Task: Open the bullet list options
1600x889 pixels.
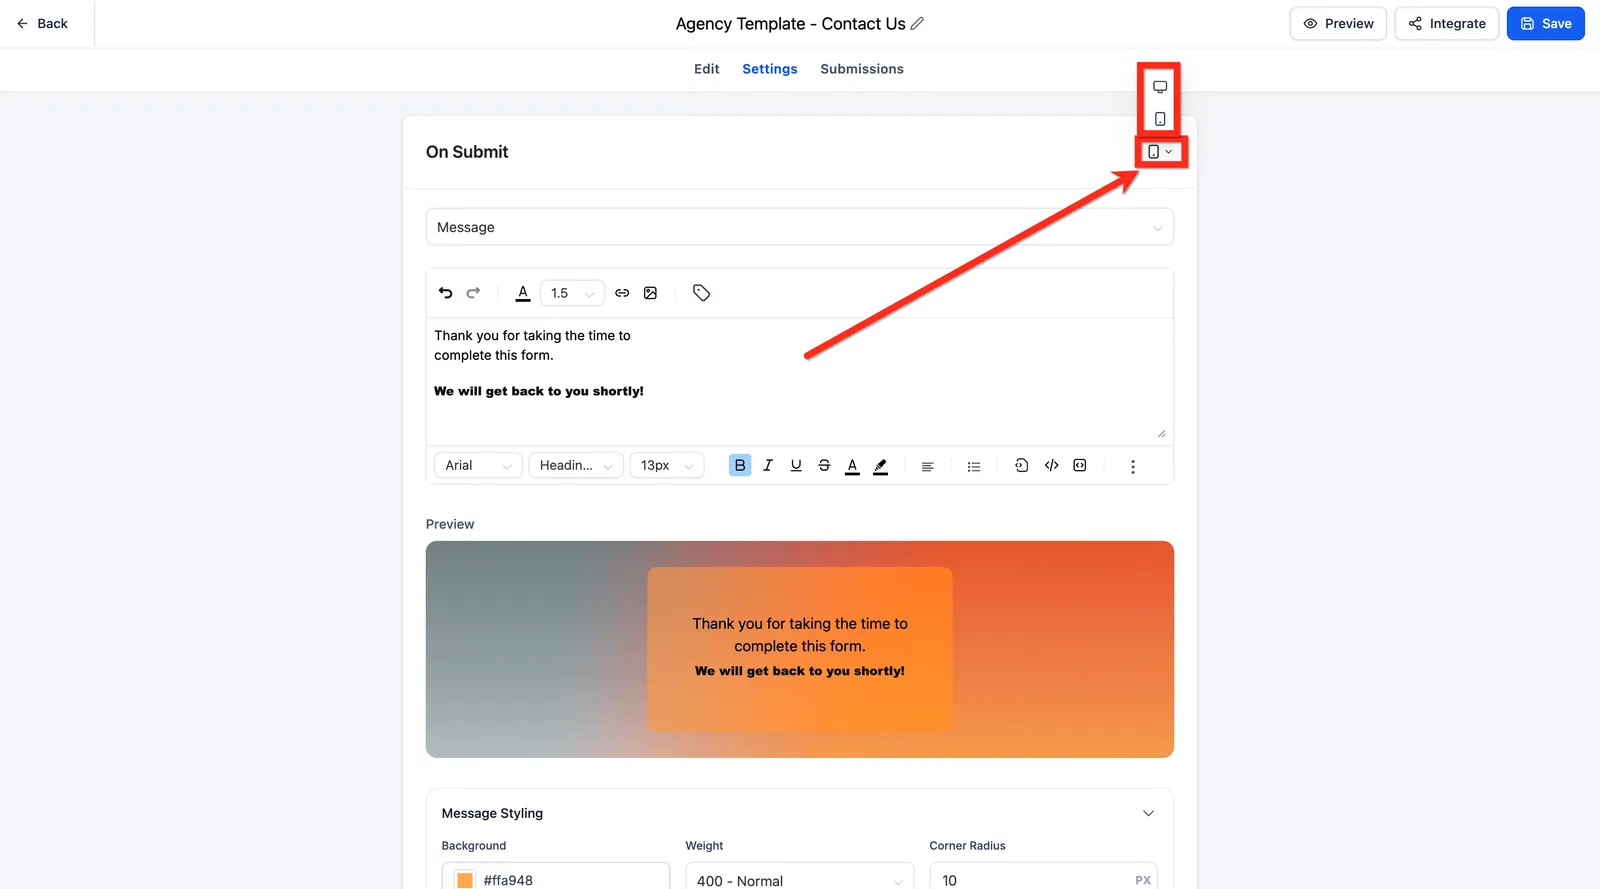Action: (x=974, y=466)
